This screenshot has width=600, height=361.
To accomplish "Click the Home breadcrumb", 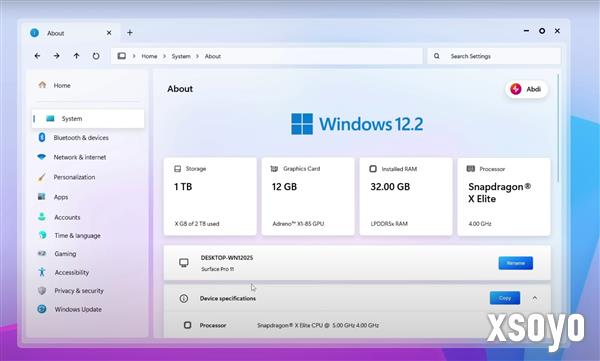I will (x=149, y=56).
